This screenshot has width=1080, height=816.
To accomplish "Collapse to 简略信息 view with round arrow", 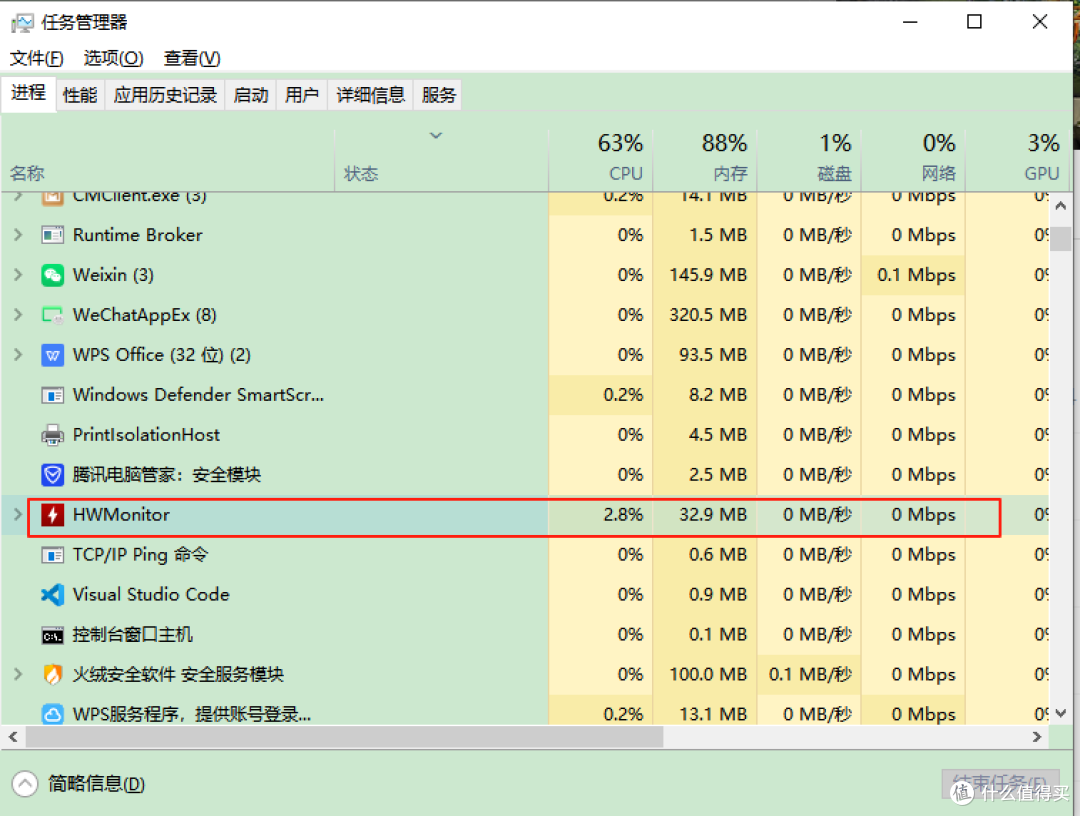I will pos(25,784).
